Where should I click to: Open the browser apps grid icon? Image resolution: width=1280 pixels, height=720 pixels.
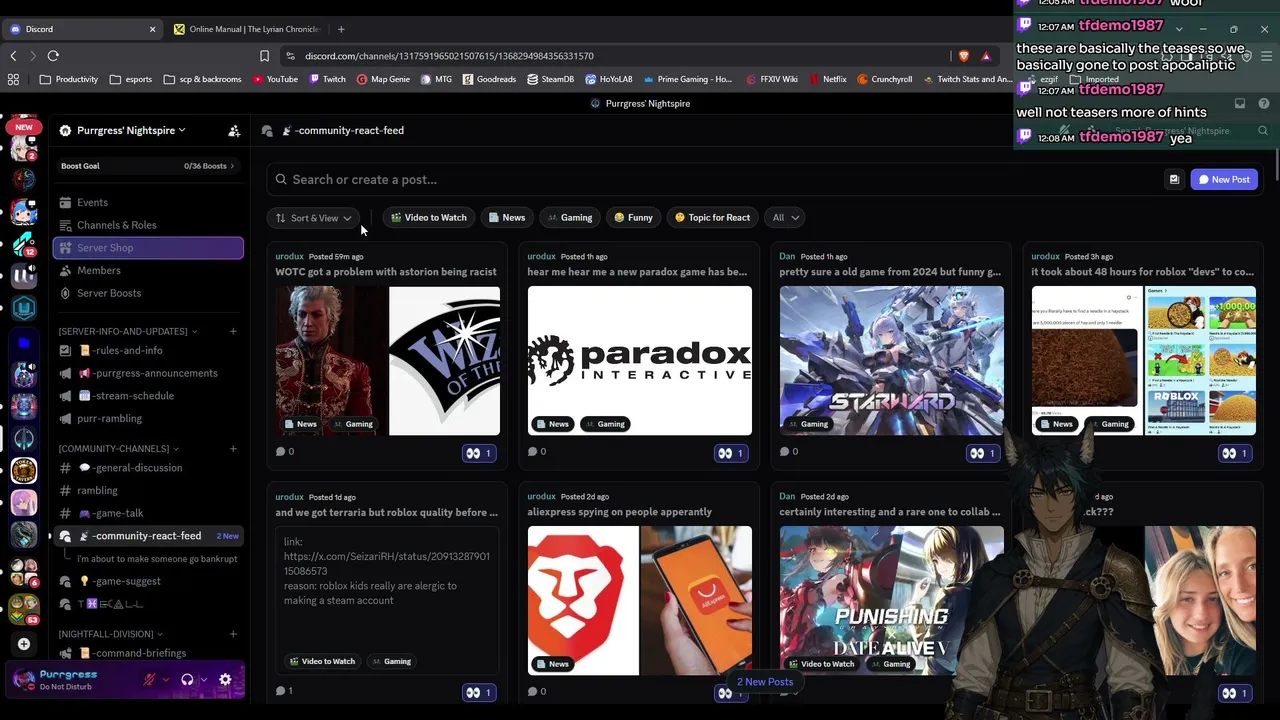point(13,79)
